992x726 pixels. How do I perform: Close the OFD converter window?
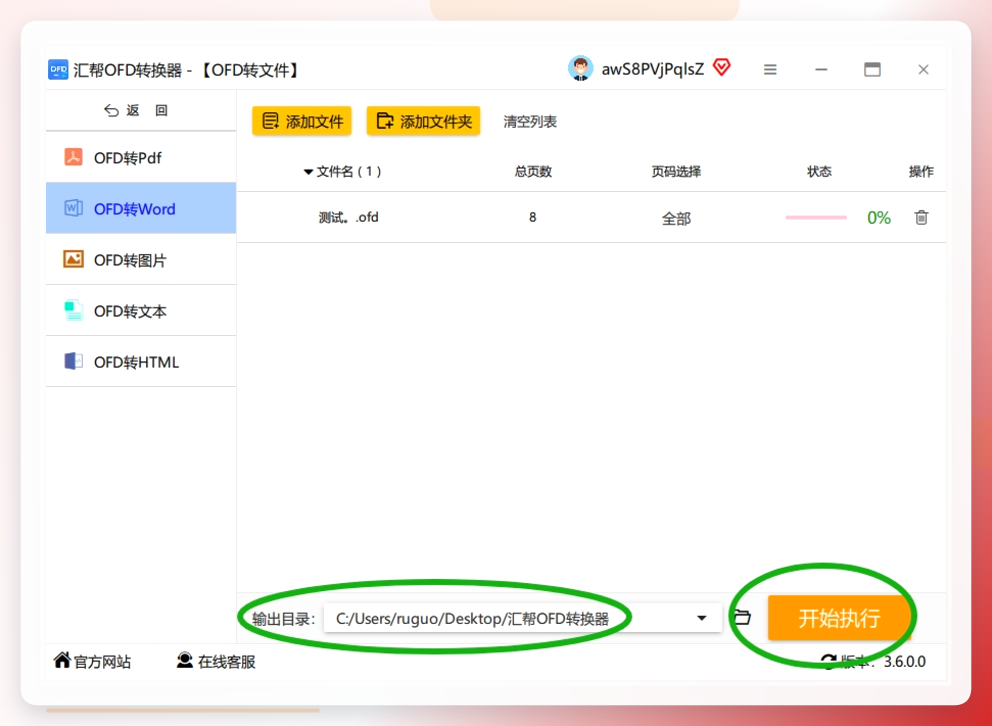click(x=924, y=70)
